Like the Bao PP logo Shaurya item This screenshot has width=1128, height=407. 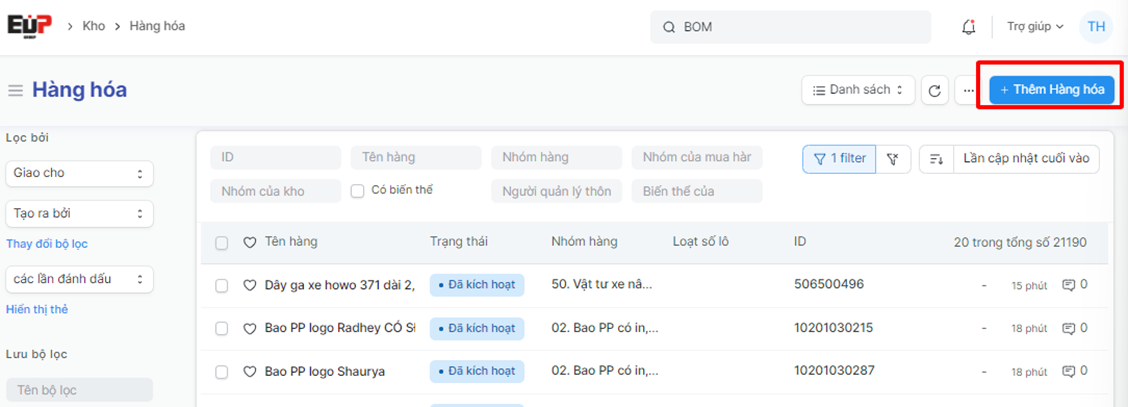click(x=250, y=371)
